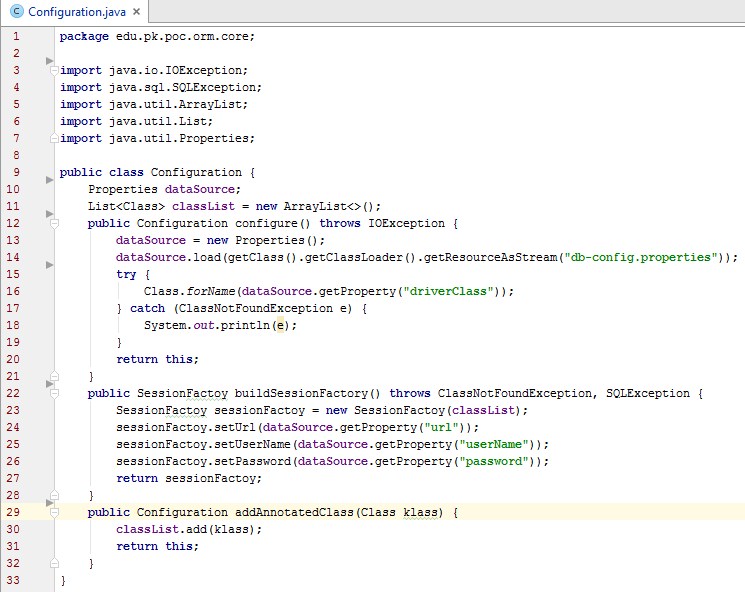The width and height of the screenshot is (745, 592).
Task: Click ClassNotFoundException in the catch clause
Action: tap(256, 308)
